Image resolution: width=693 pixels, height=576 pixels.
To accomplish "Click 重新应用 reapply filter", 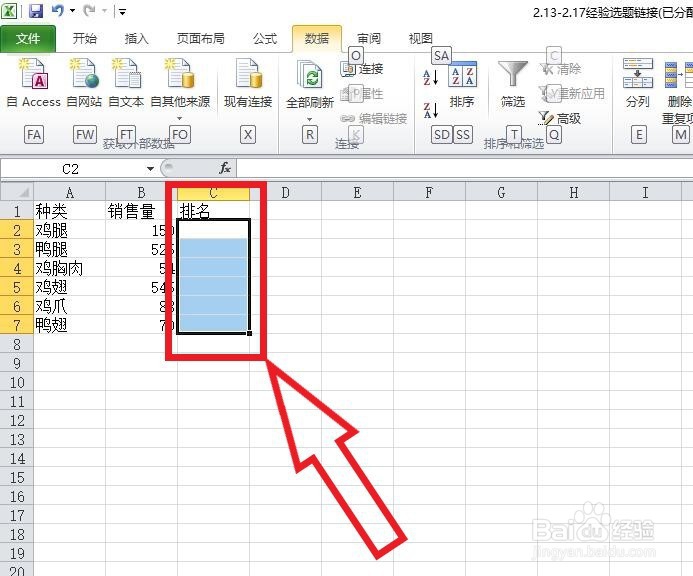I will tap(572, 94).
